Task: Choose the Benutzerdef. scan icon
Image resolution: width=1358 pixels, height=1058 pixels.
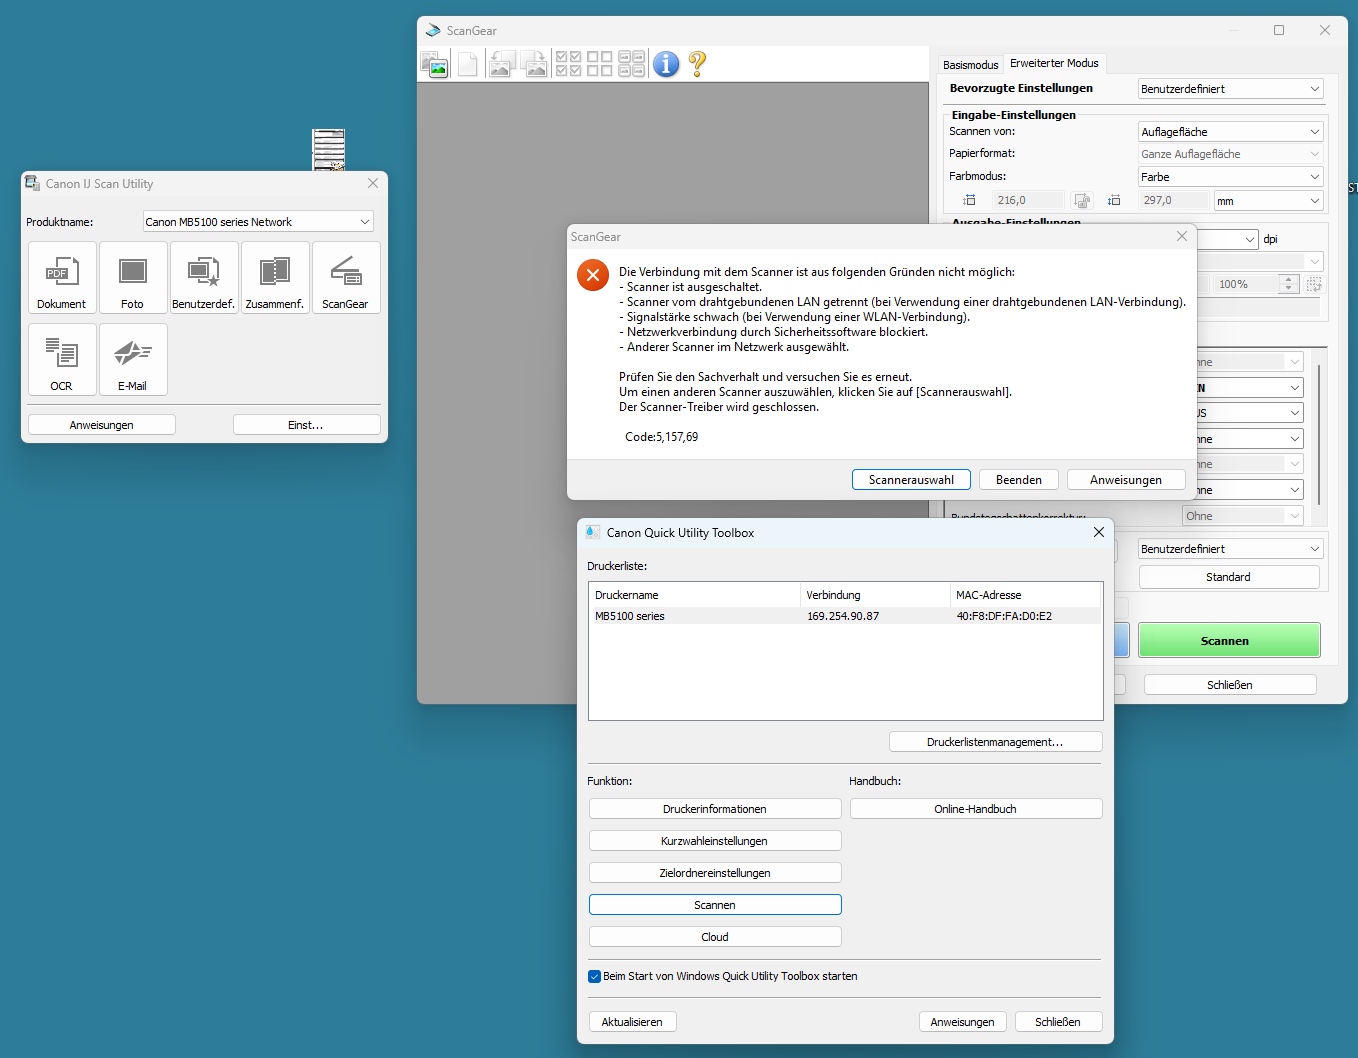Action: (x=204, y=278)
